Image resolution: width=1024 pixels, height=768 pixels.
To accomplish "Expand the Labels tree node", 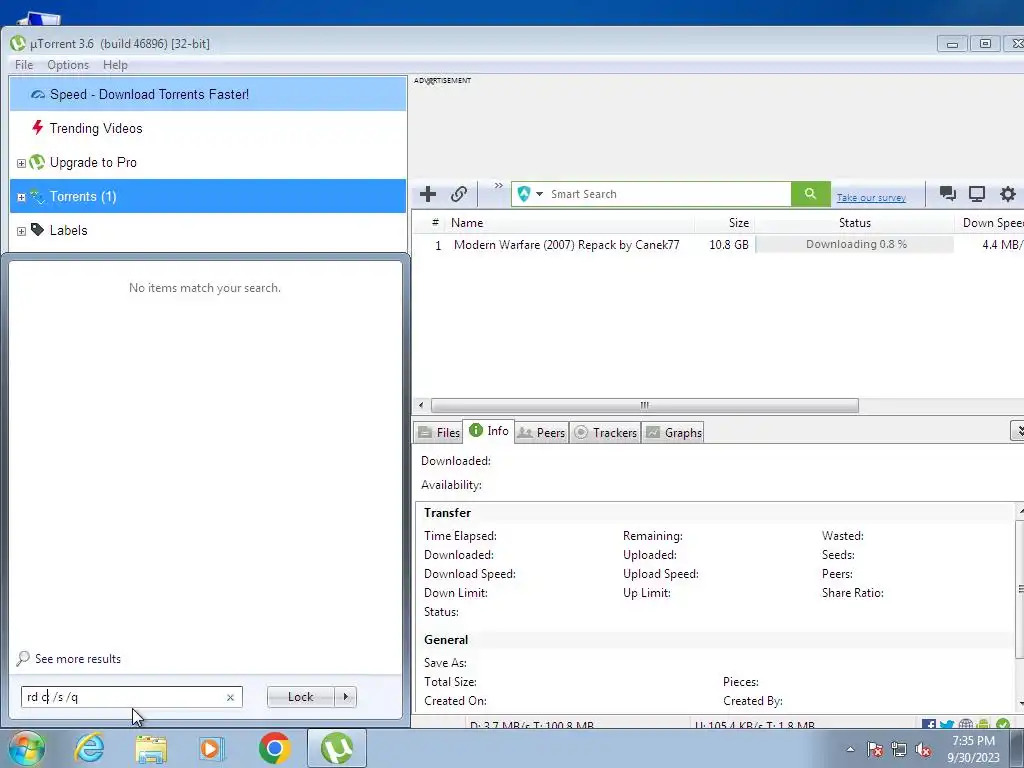I will tap(21, 231).
